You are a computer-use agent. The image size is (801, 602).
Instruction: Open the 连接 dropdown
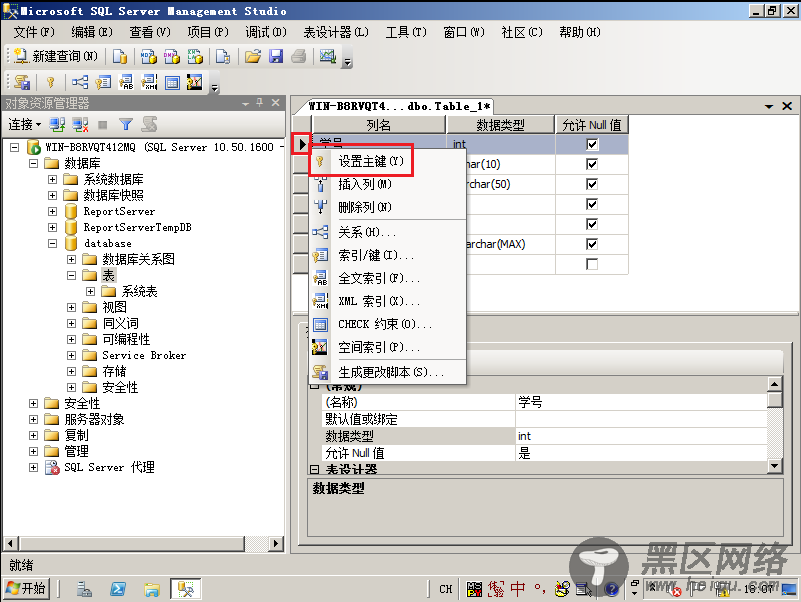(25, 124)
